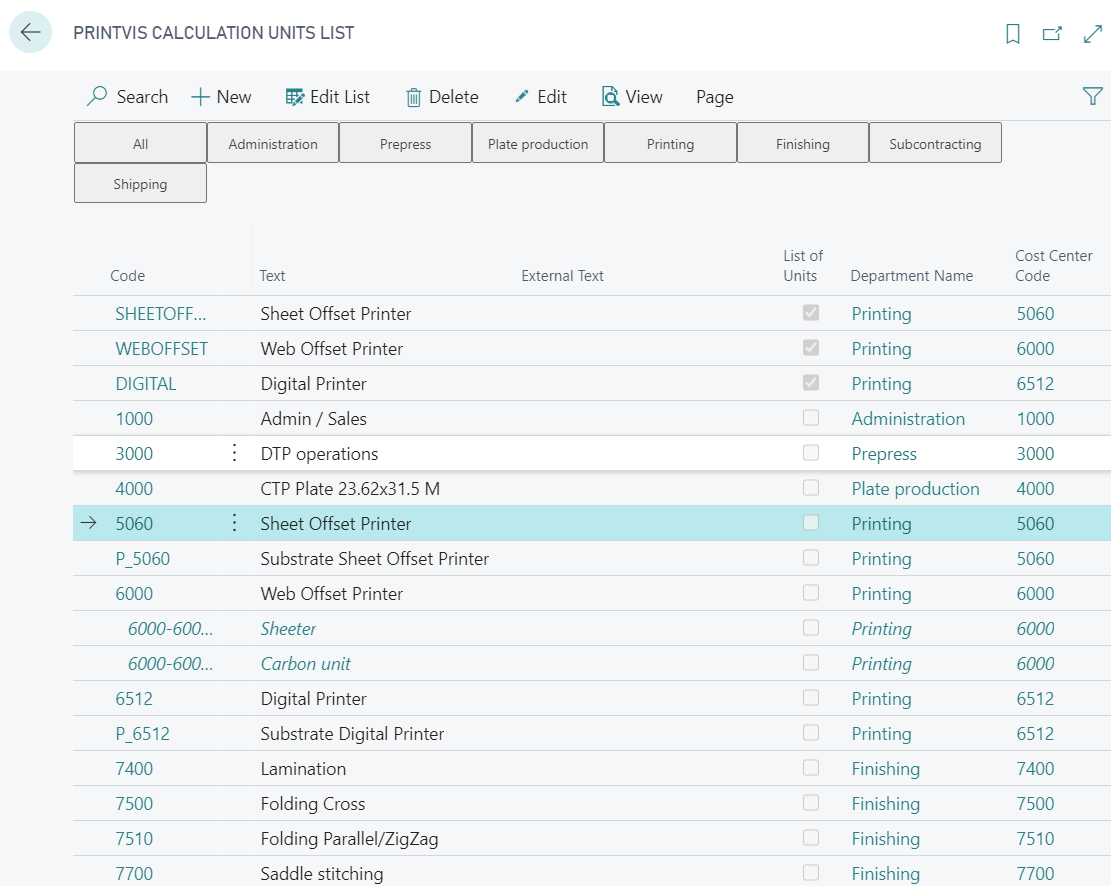Open cost center 6512 in DIGITAL row
1111x886 pixels.
pyautogui.click(x=1035, y=383)
